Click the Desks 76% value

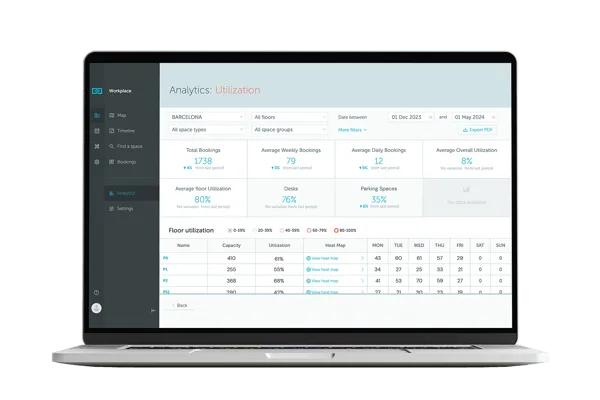pos(289,199)
